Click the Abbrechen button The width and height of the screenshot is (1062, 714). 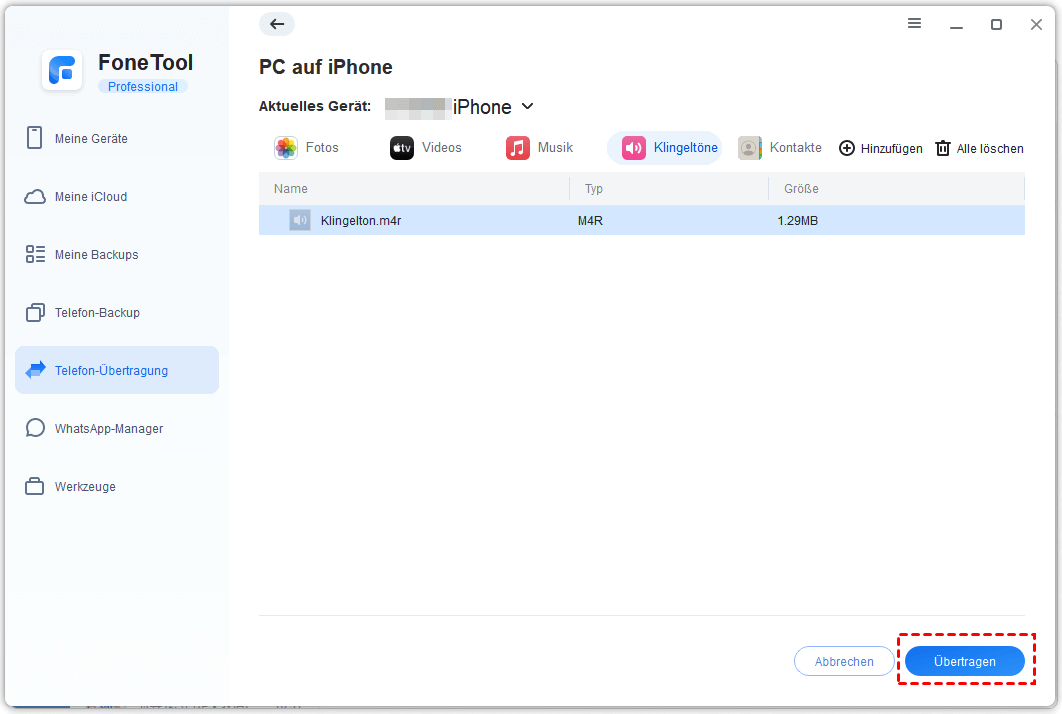(844, 661)
